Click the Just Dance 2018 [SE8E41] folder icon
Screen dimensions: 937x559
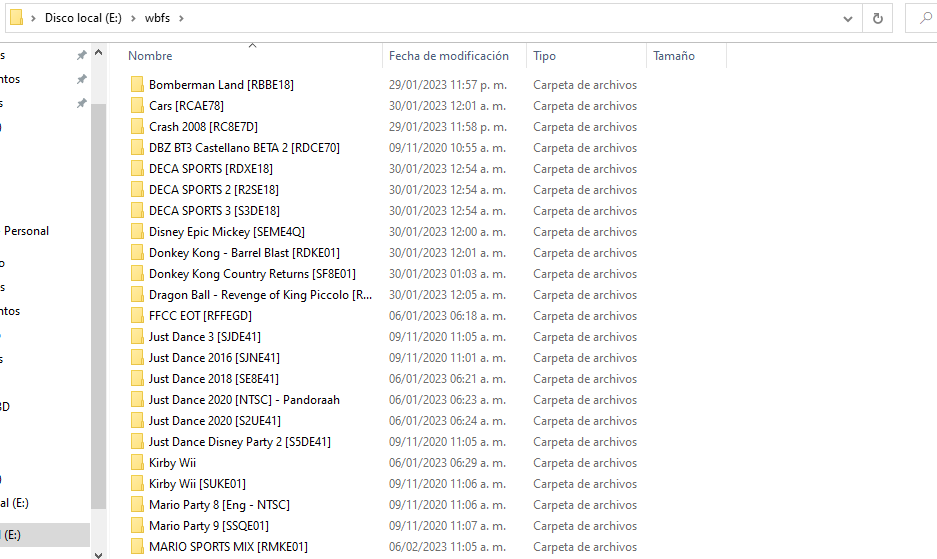coord(137,378)
